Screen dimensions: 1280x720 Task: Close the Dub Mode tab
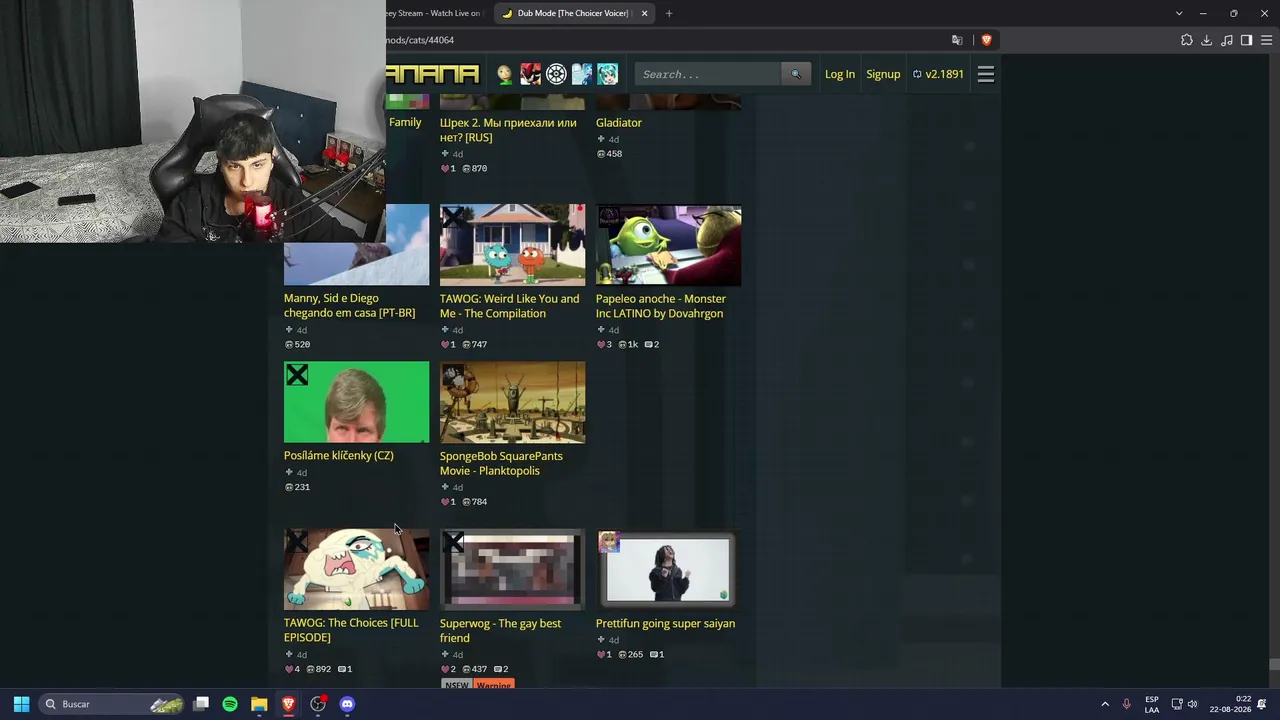(645, 13)
